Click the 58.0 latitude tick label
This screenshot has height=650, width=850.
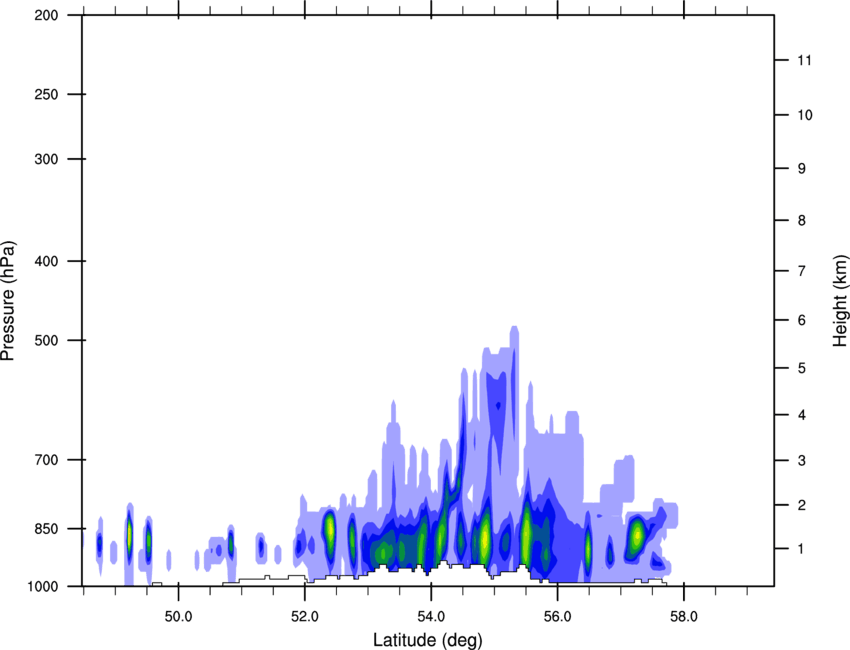(684, 617)
